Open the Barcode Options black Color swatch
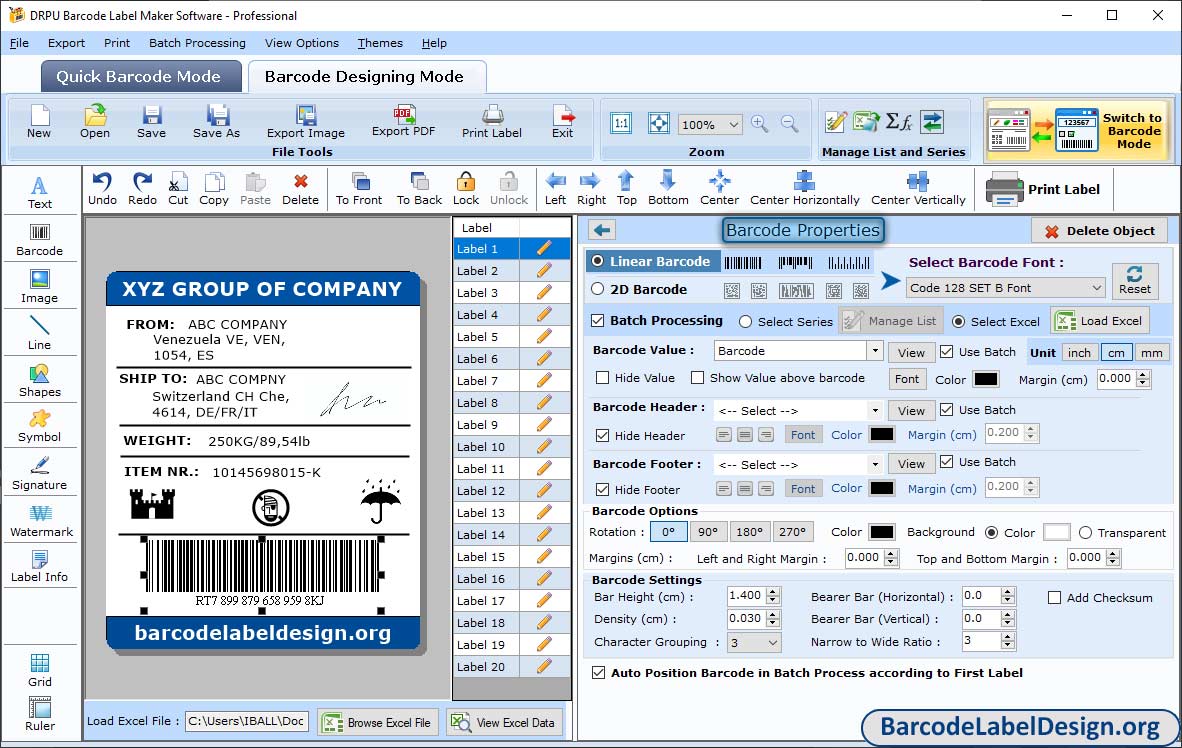The width and height of the screenshot is (1182, 748). tap(882, 532)
